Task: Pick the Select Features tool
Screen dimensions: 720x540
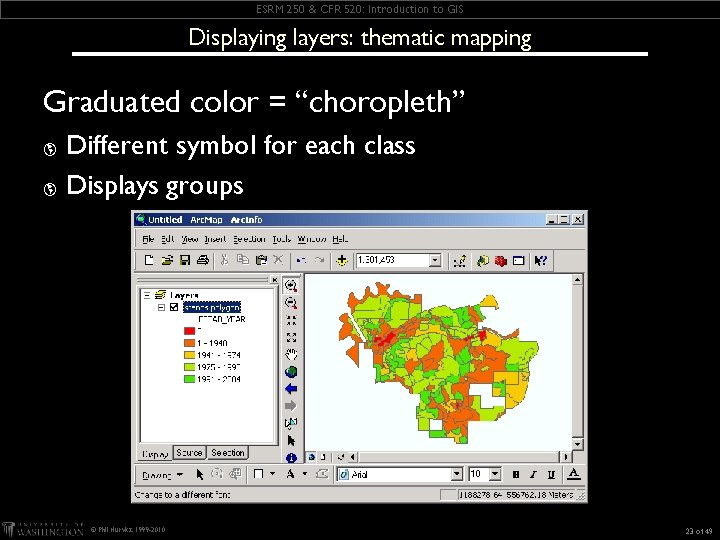Action: 291,423
